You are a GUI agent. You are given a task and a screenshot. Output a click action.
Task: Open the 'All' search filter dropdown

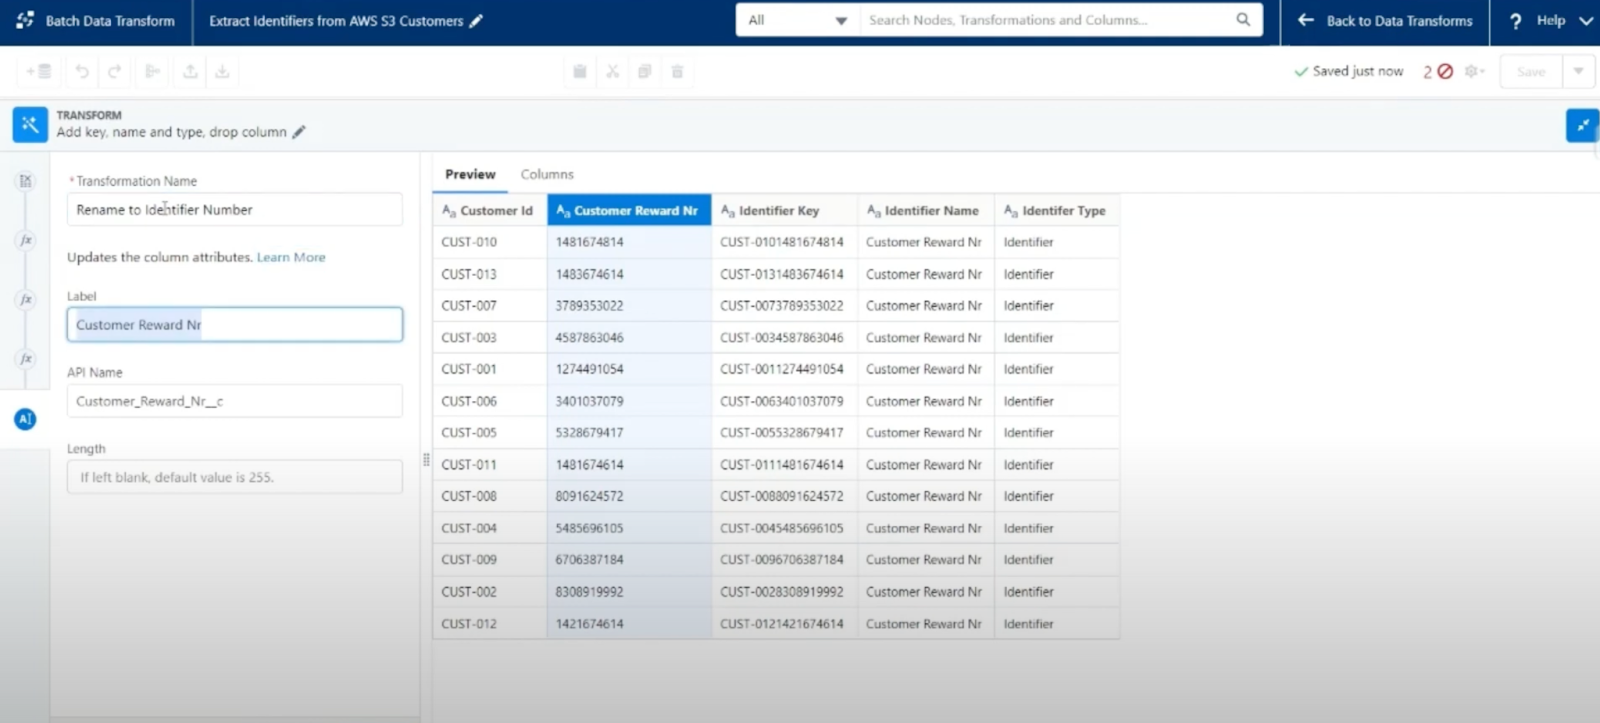click(798, 20)
